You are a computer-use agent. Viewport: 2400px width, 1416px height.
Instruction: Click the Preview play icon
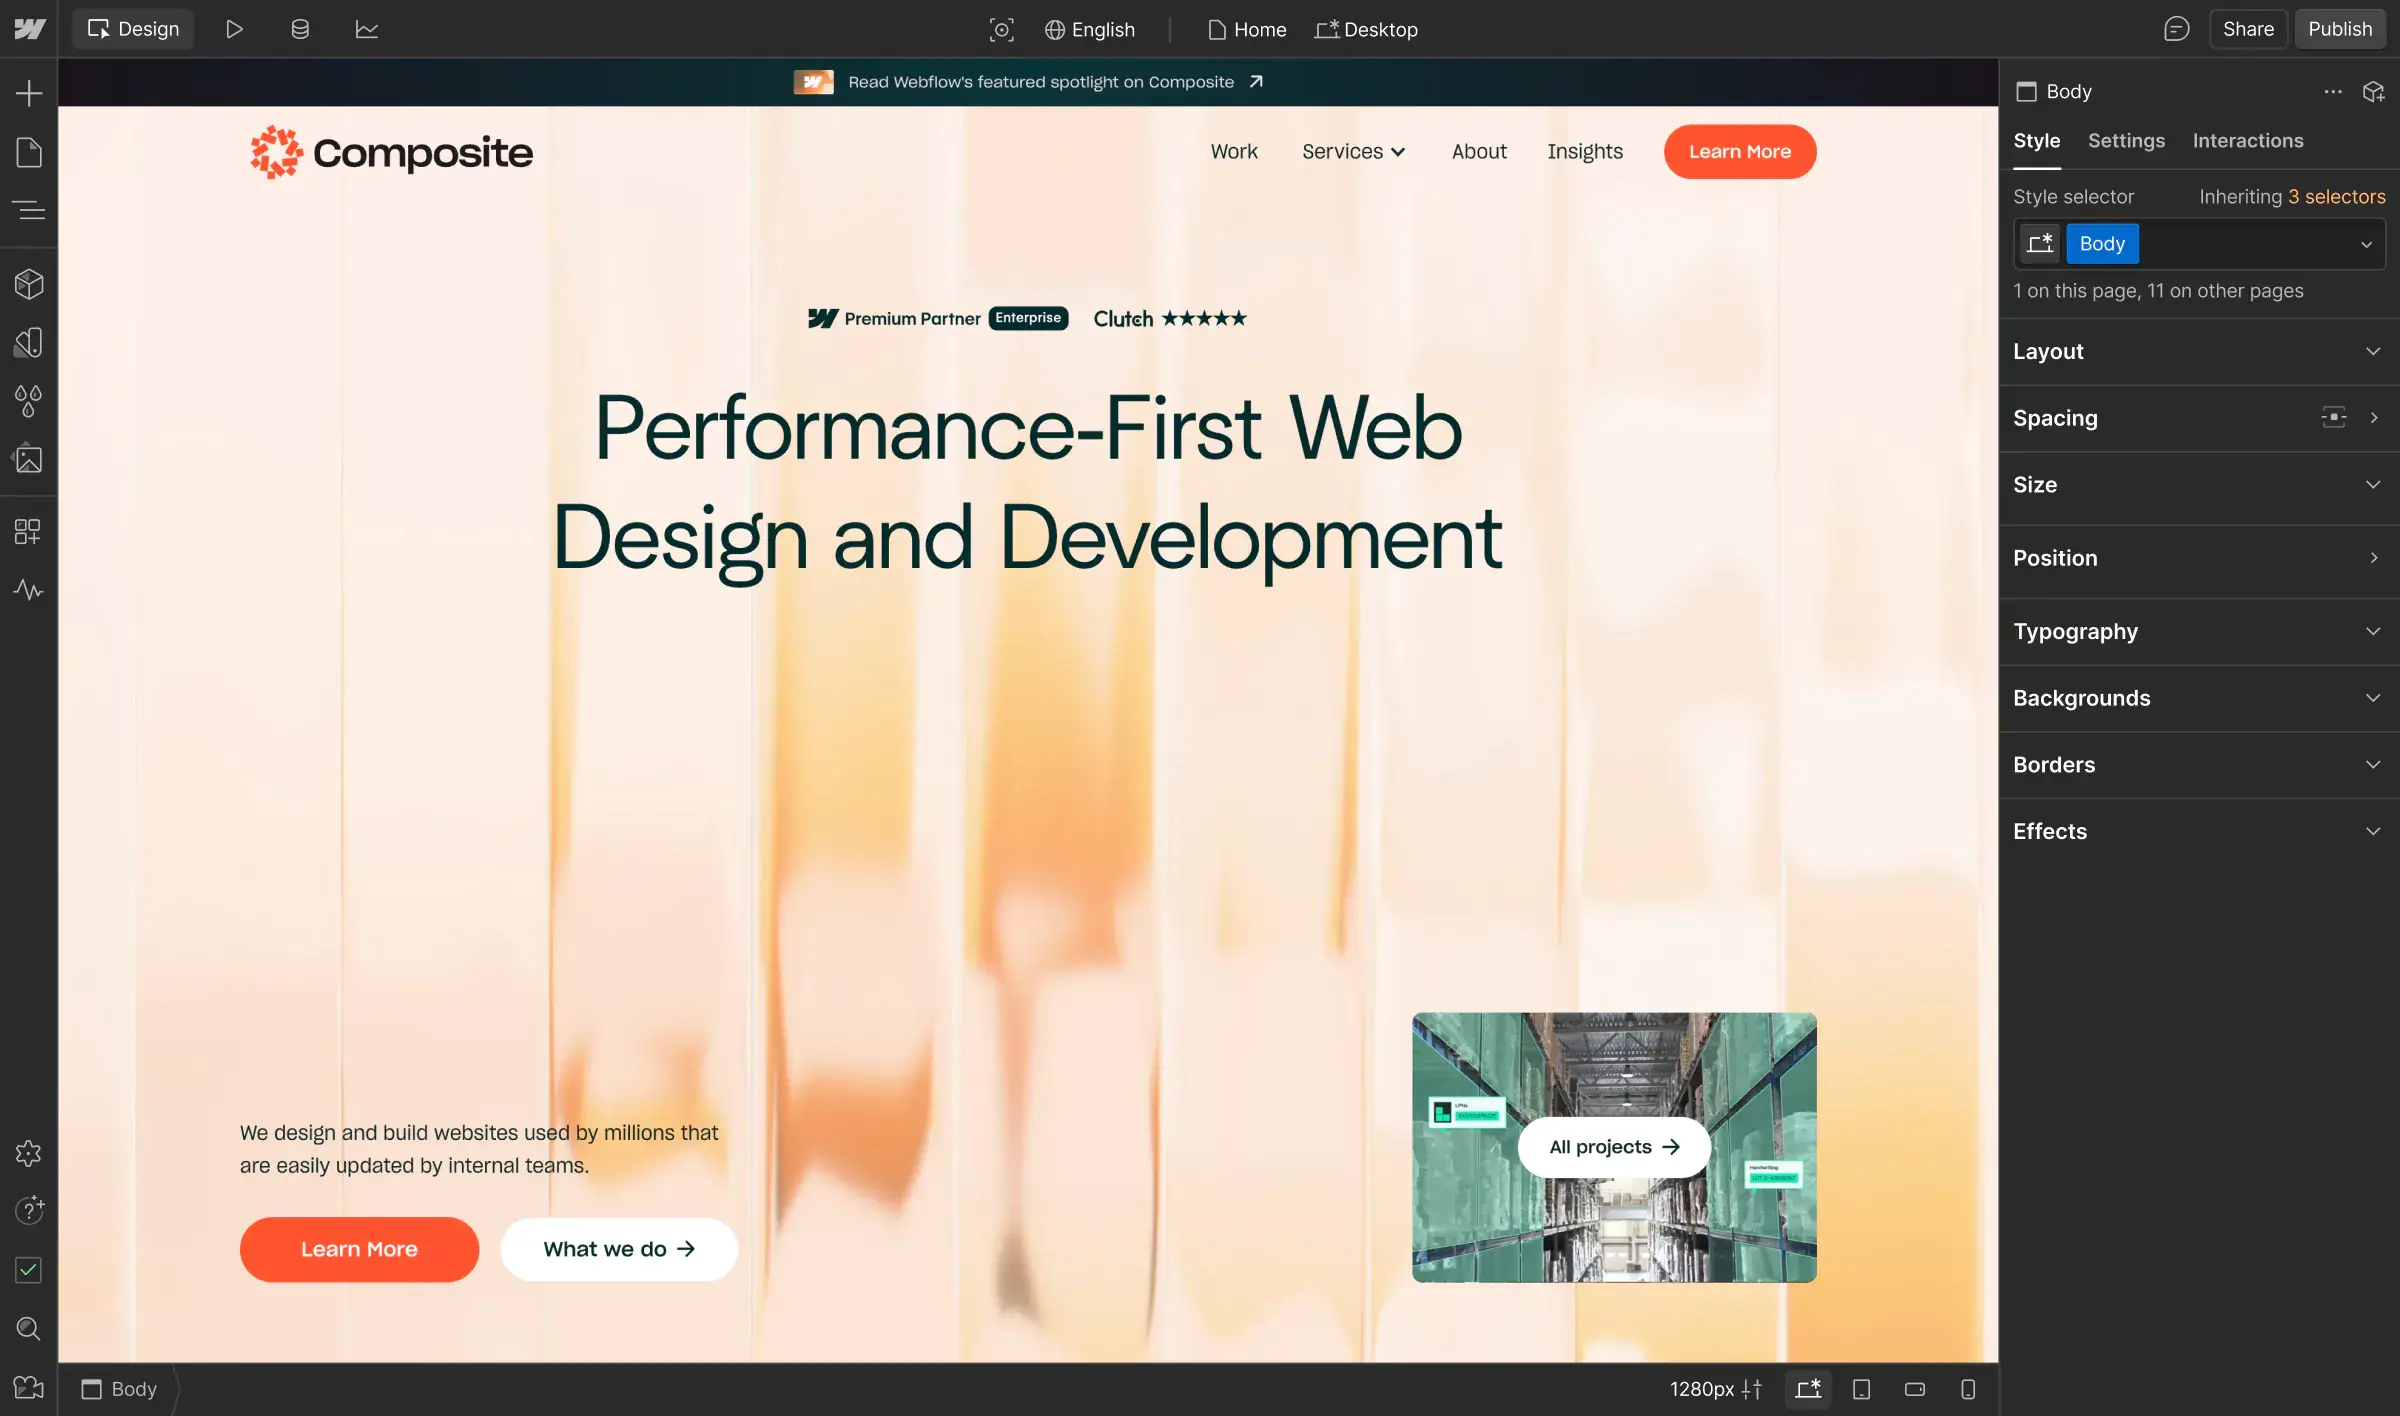[x=233, y=29]
